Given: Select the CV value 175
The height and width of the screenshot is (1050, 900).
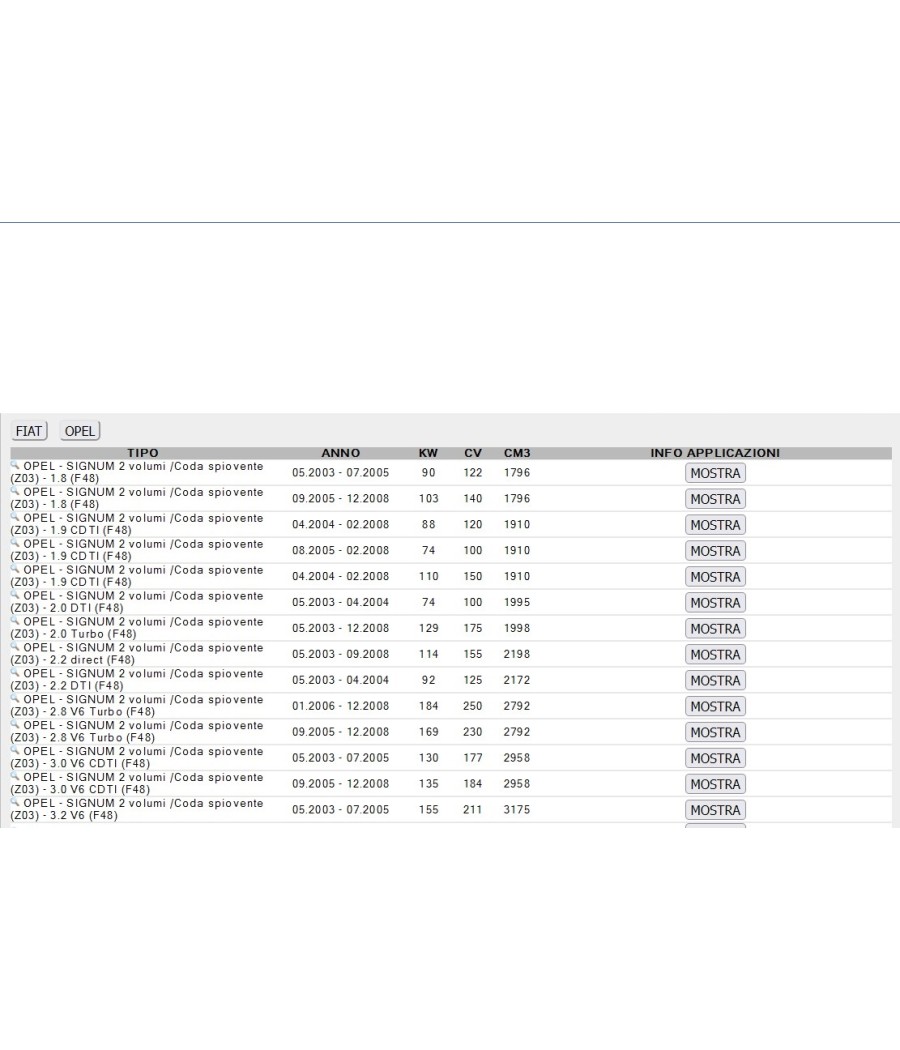Looking at the screenshot, I should (473, 628).
